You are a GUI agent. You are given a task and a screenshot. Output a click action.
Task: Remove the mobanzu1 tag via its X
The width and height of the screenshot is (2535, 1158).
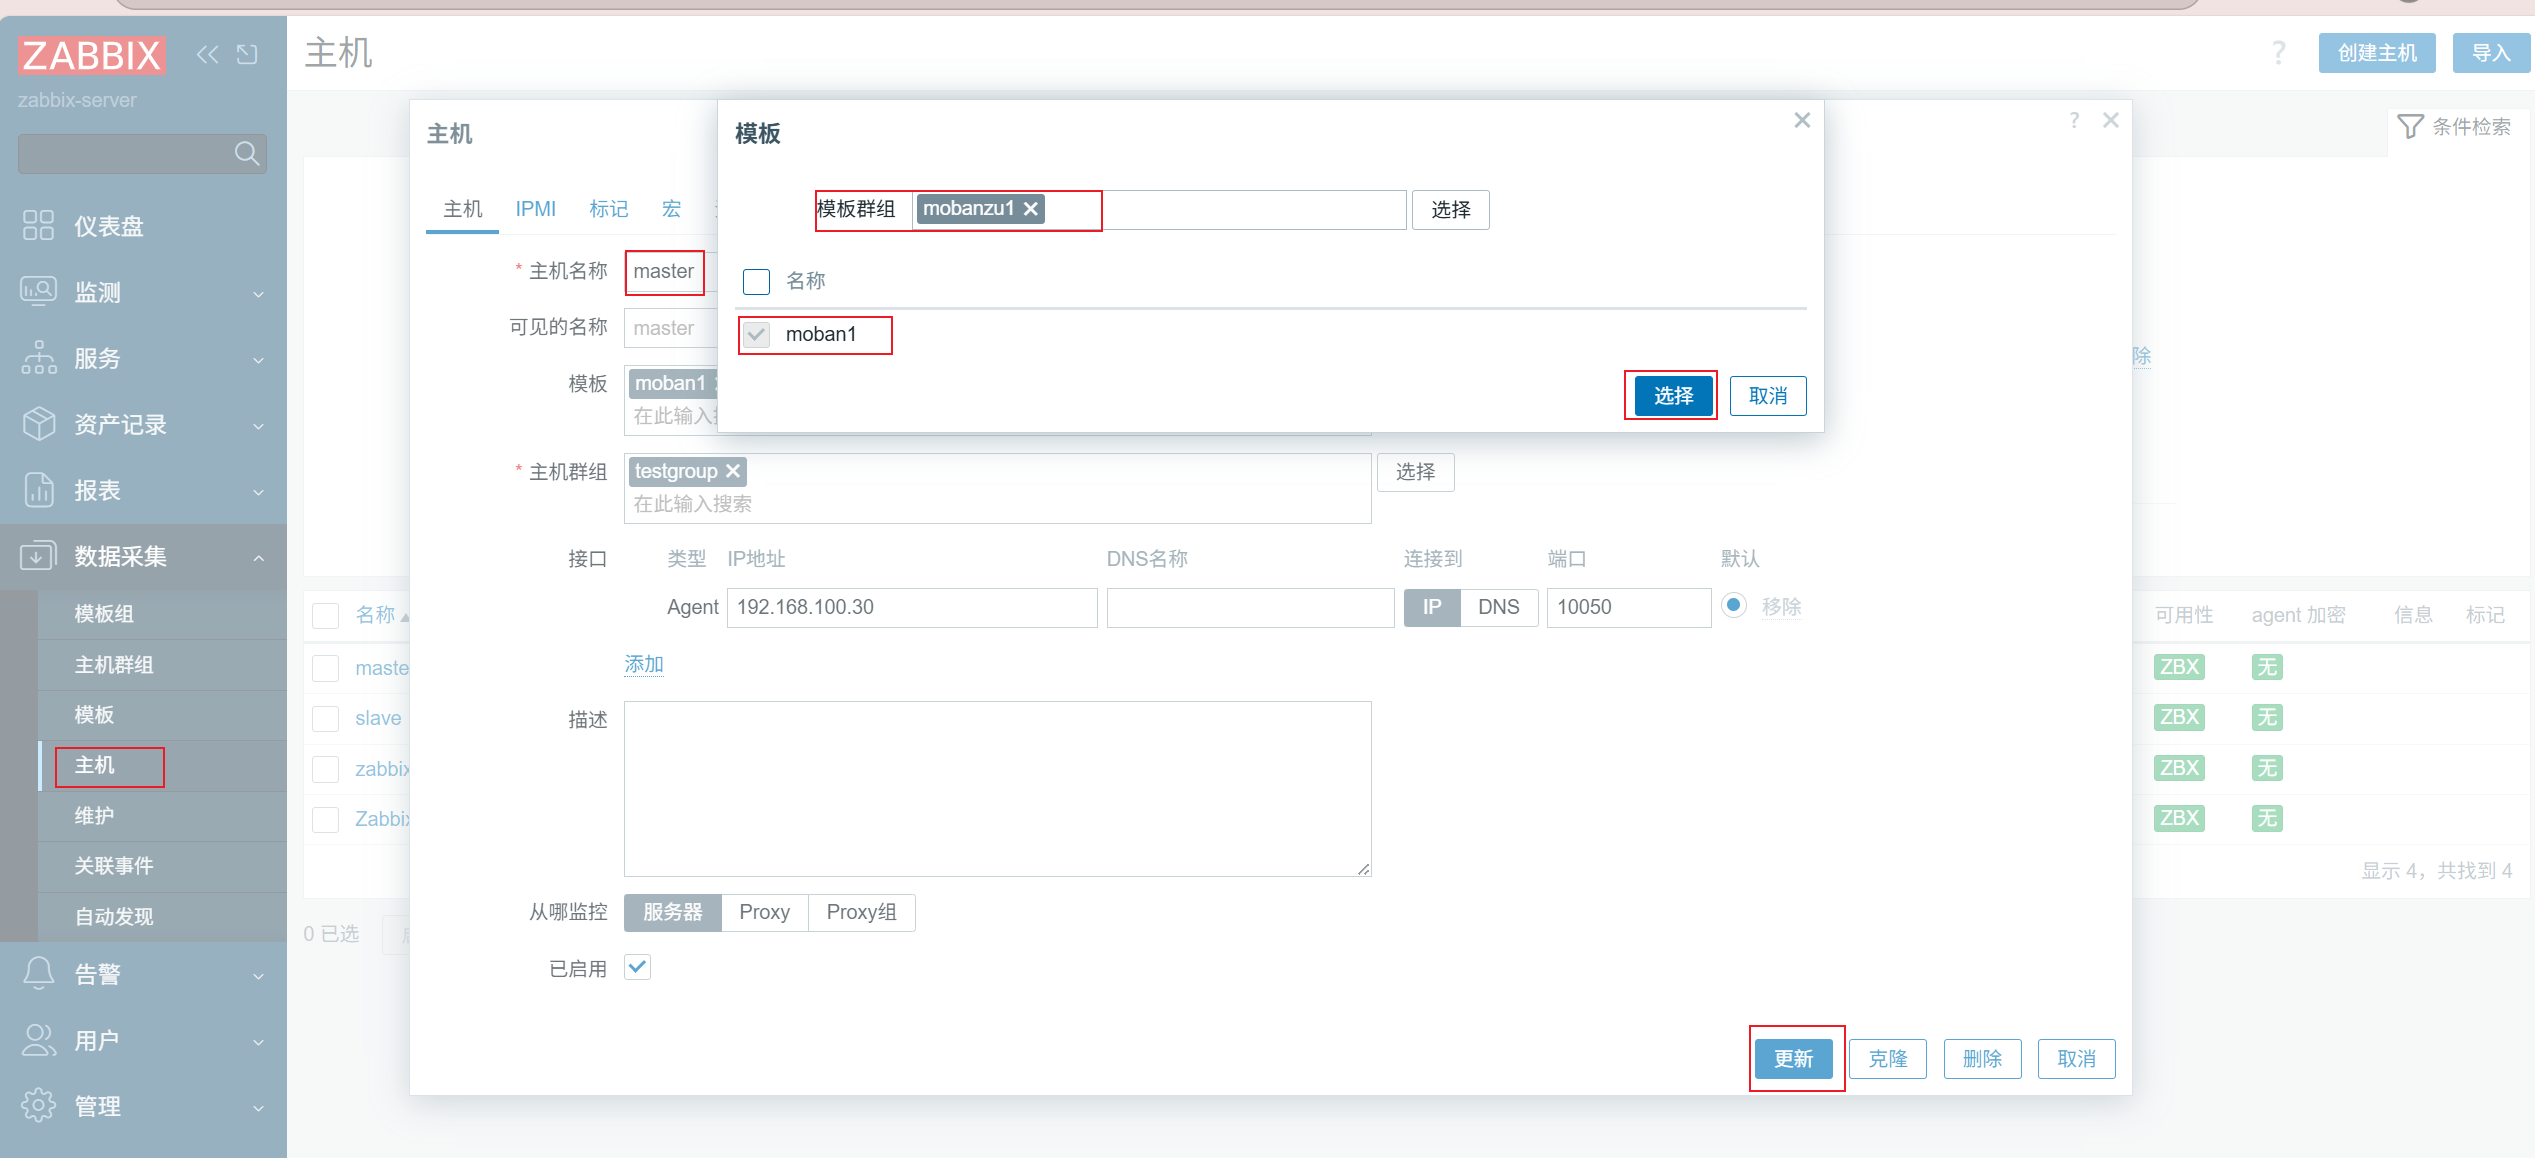(x=1031, y=209)
